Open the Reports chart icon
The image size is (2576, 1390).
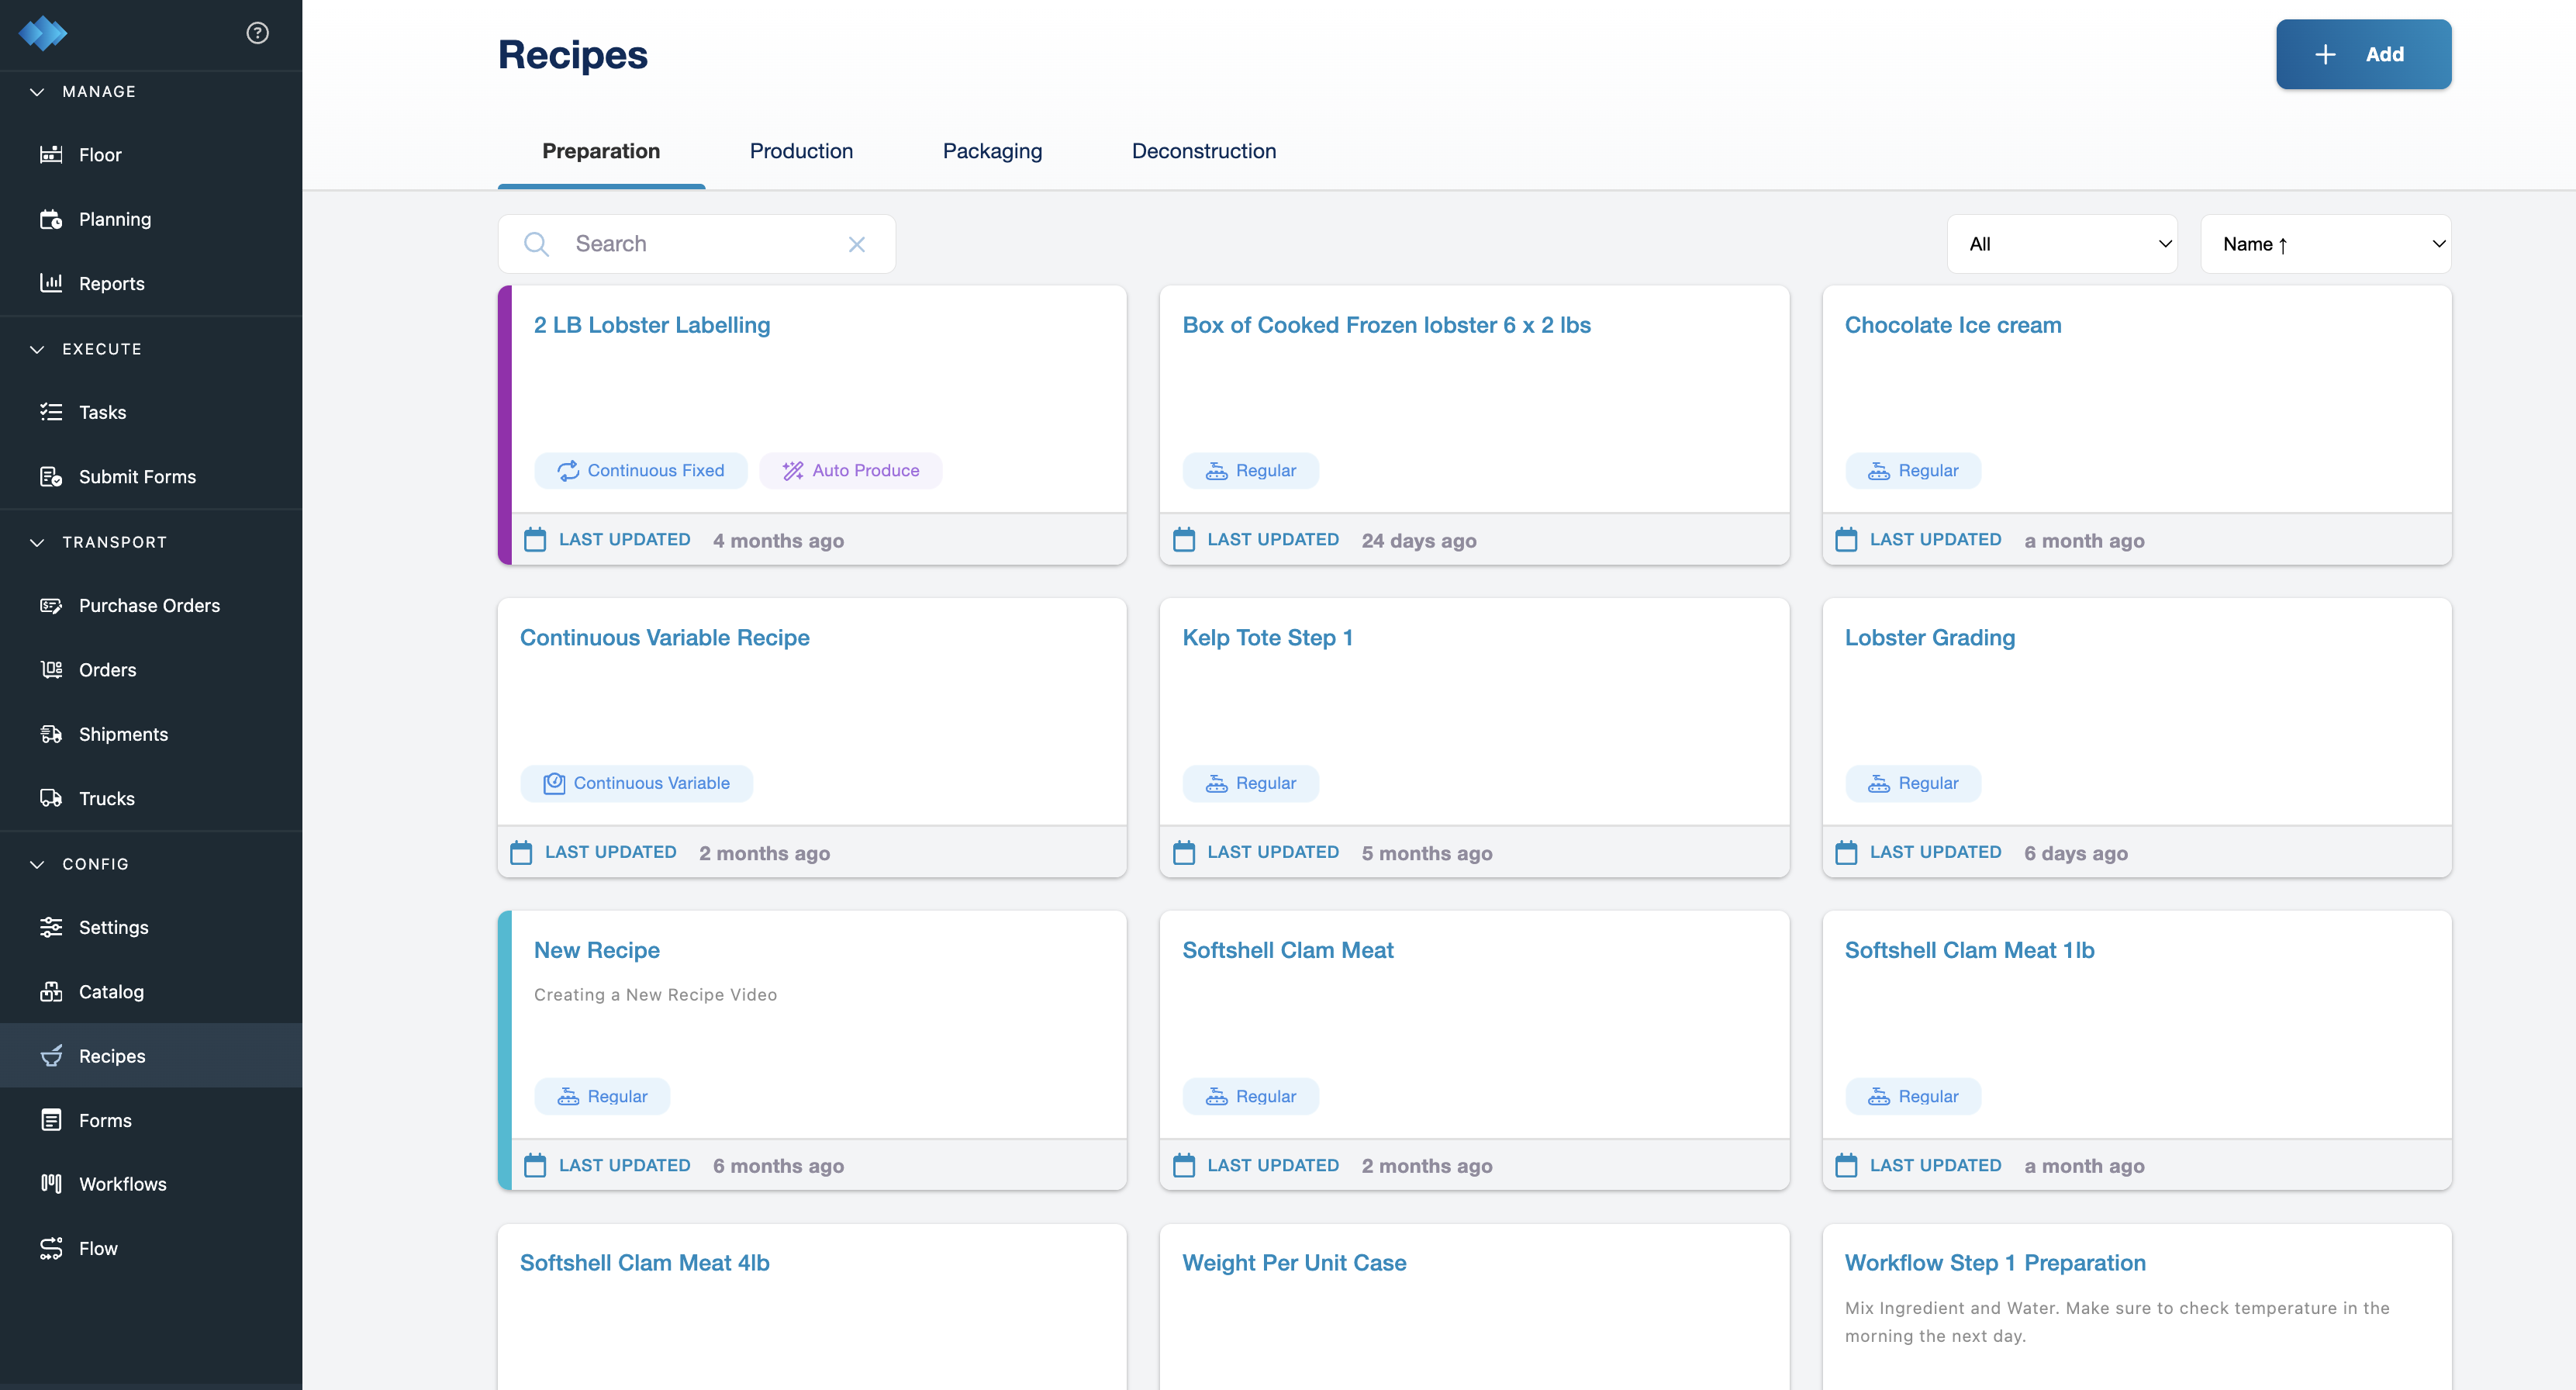point(51,283)
